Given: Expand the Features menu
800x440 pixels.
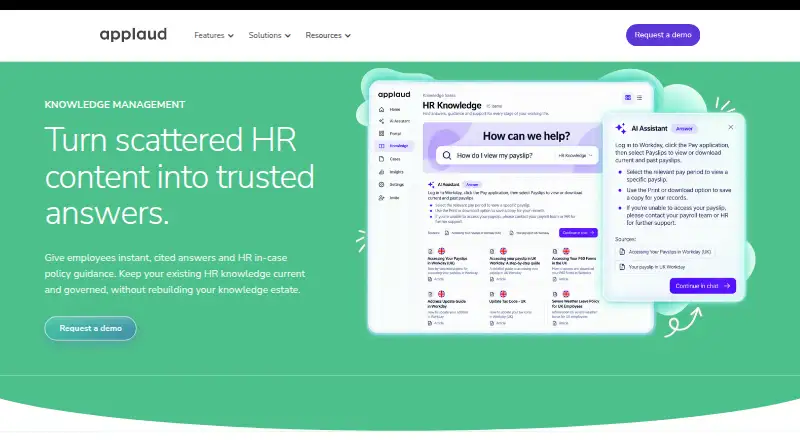Looking at the screenshot, I should pyautogui.click(x=214, y=35).
